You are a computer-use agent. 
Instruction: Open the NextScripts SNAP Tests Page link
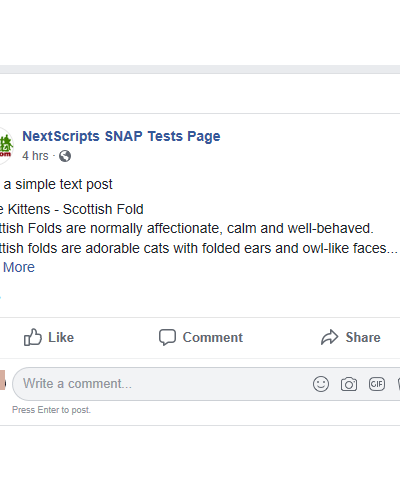click(x=121, y=136)
